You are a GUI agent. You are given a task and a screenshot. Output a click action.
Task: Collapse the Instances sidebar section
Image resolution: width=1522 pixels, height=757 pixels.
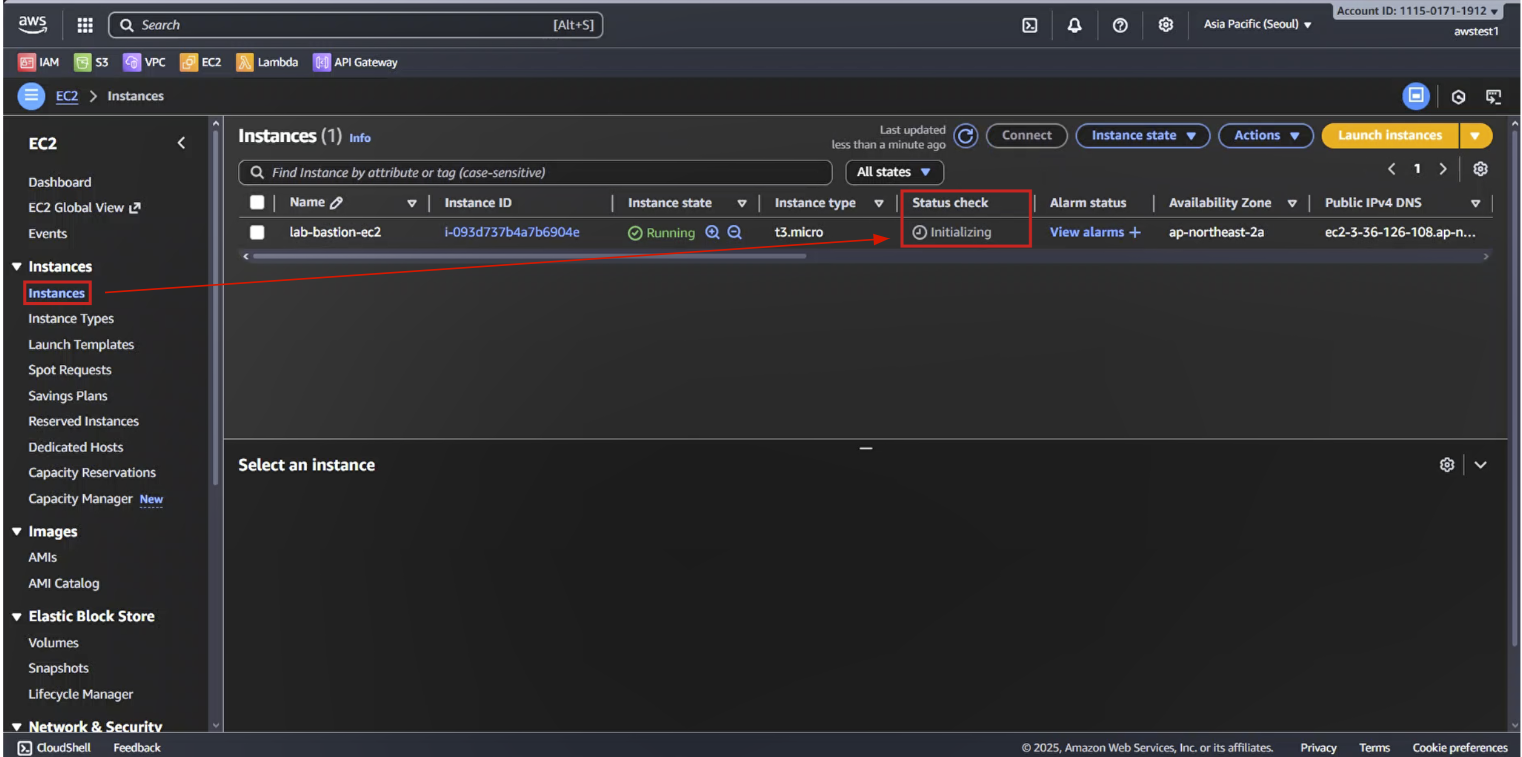point(17,267)
